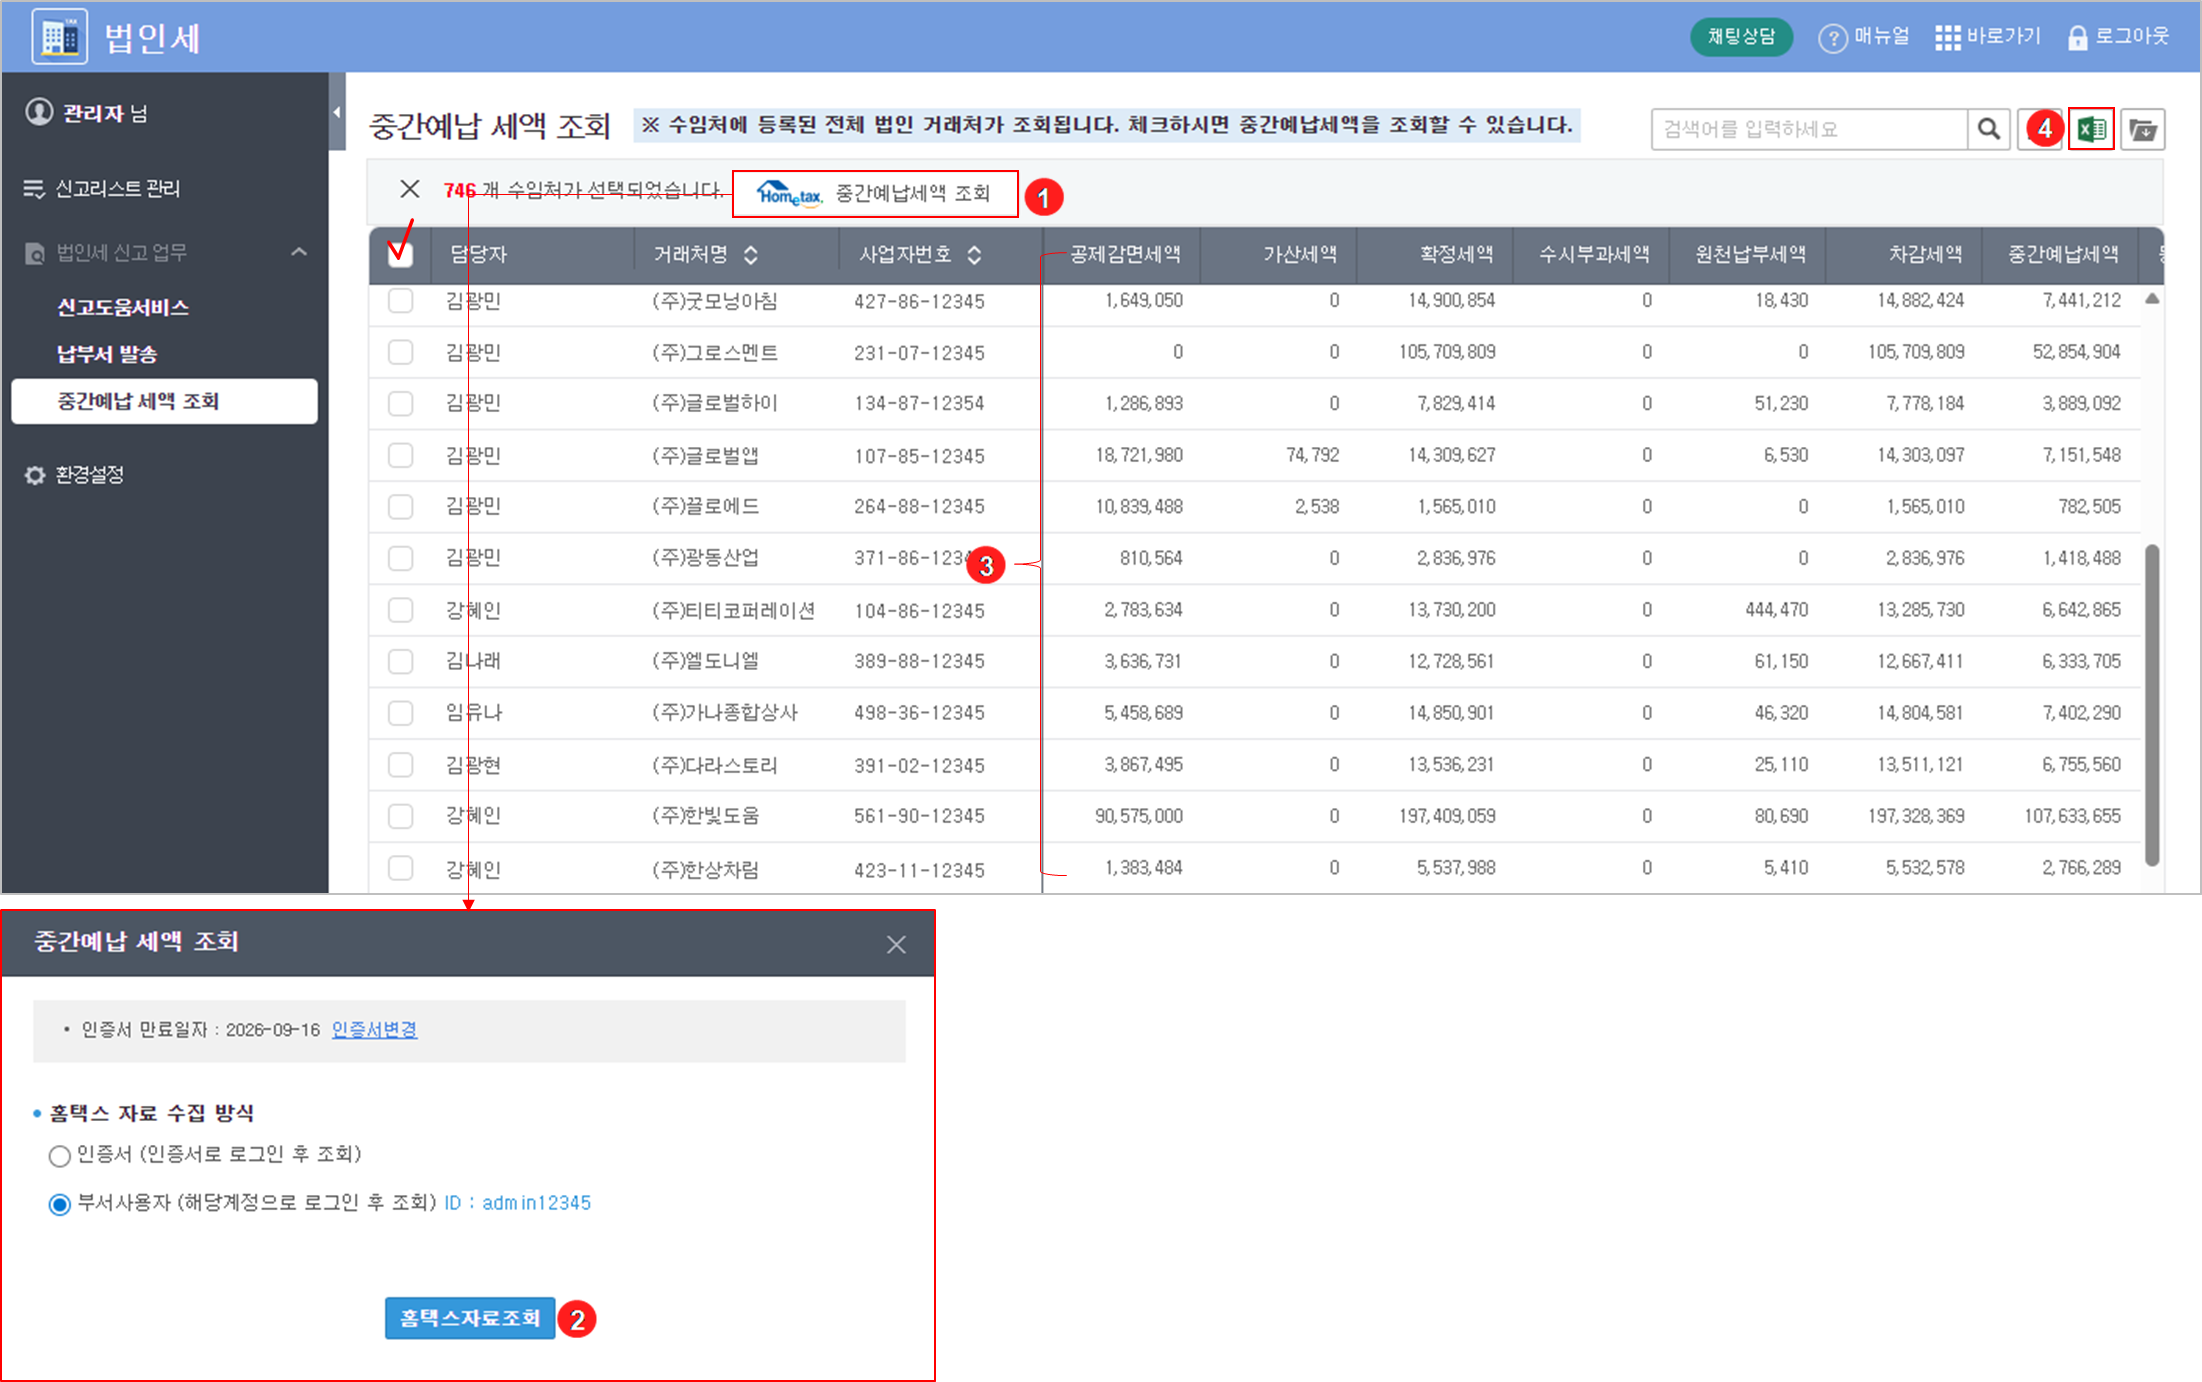Sort by 사업자번호 column arrows
This screenshot has height=1382, width=2202.
tap(974, 255)
